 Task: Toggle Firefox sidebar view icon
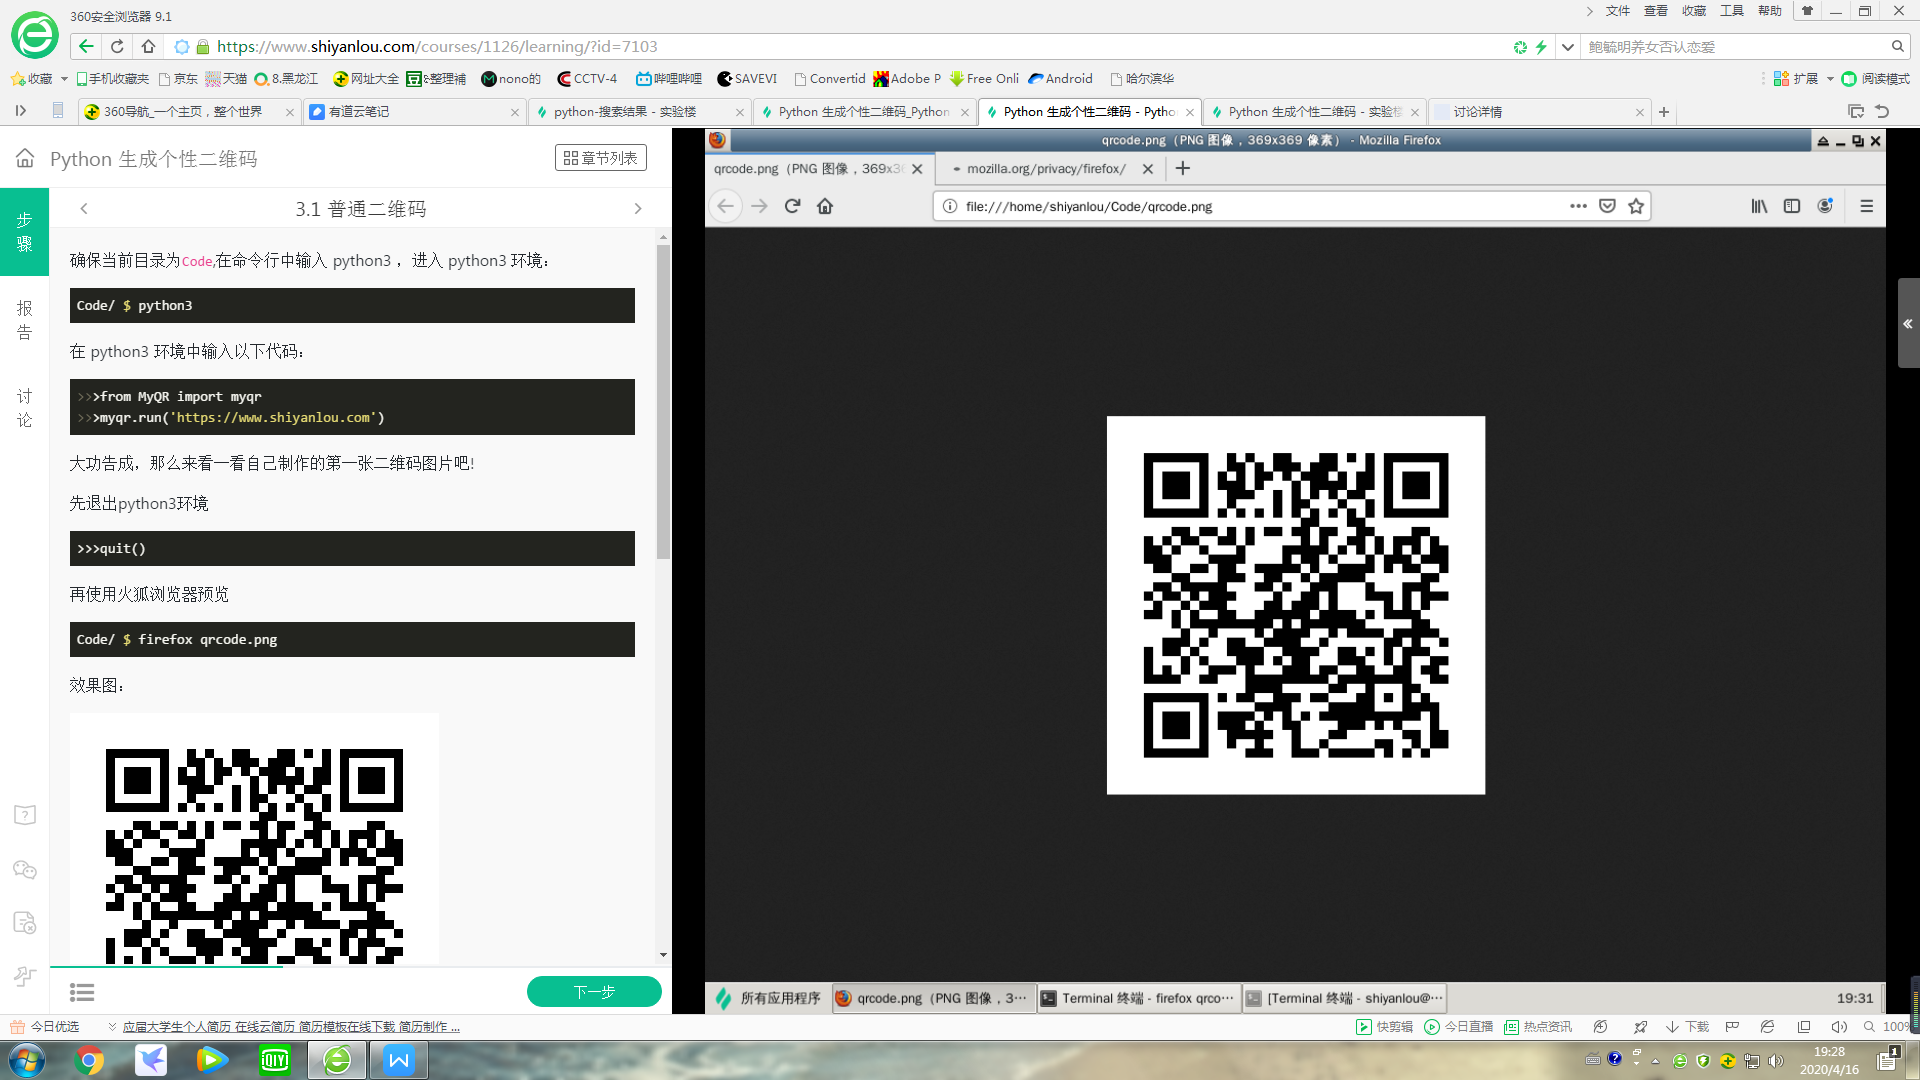pyautogui.click(x=1792, y=206)
